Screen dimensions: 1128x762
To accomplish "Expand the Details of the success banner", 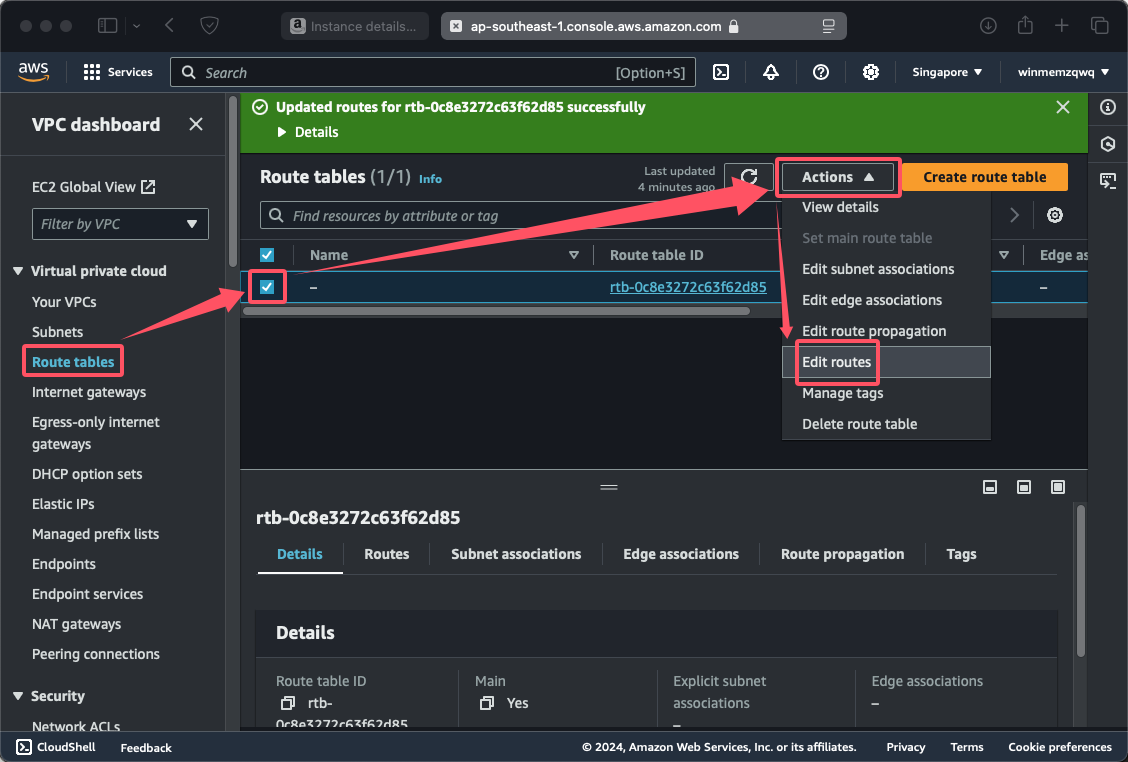I will (x=308, y=132).
